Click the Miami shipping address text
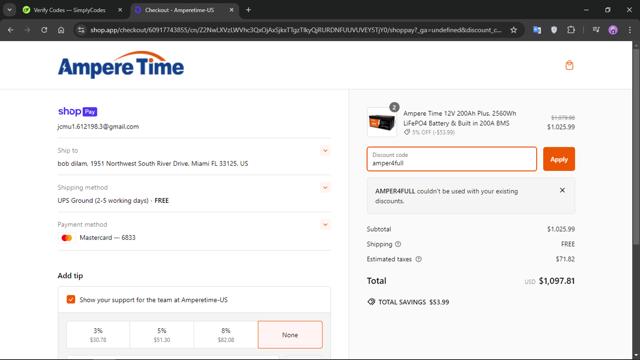Viewport: 640px width, 360px height. coord(153,163)
